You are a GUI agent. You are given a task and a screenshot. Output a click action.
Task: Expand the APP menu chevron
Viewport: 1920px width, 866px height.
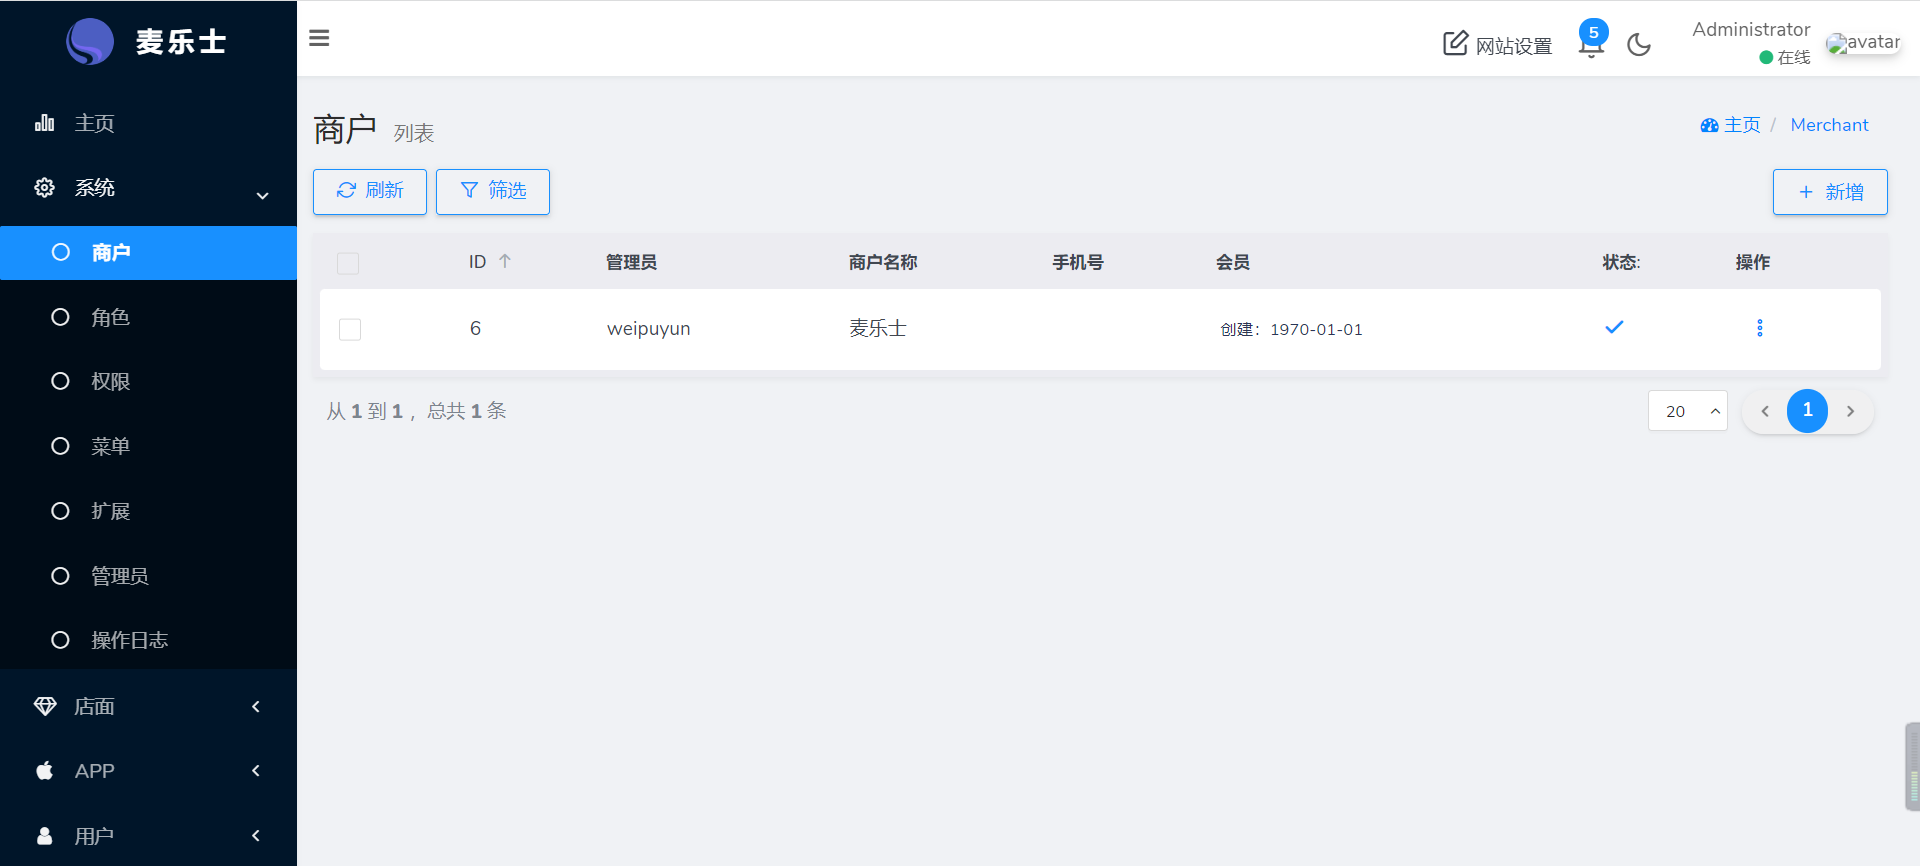tap(256, 771)
